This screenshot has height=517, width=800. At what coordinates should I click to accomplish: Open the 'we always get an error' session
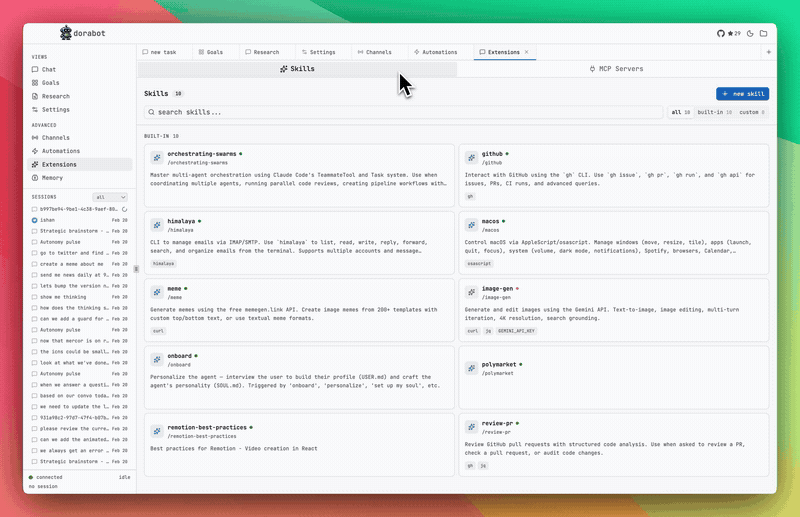click(80, 451)
